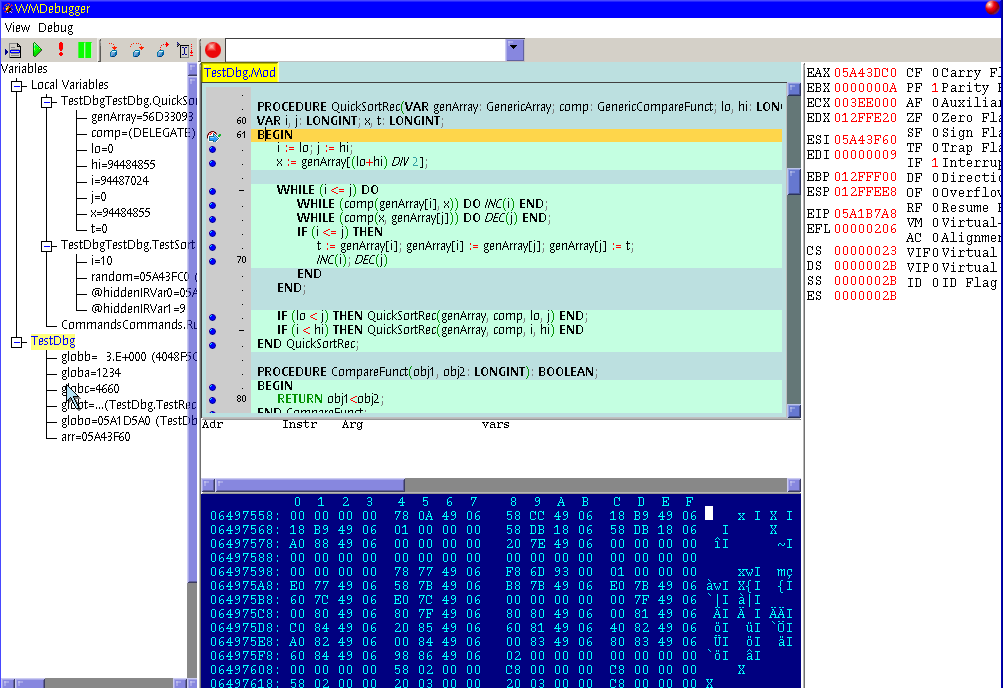Viewport: 1003px width, 688px height.
Task: Click the show-source icon at toolbar start
Action: click(x=13, y=49)
